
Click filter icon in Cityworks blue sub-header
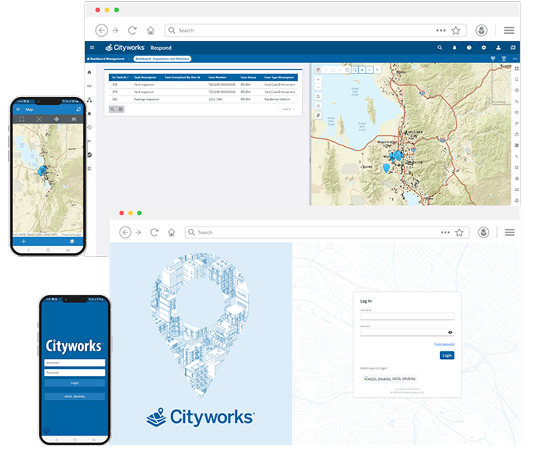[493, 59]
